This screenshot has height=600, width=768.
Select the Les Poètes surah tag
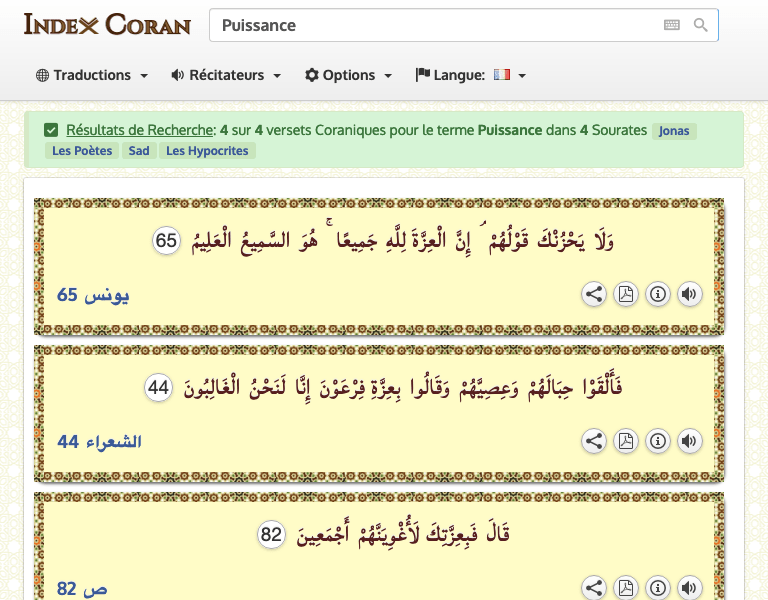[x=82, y=151]
